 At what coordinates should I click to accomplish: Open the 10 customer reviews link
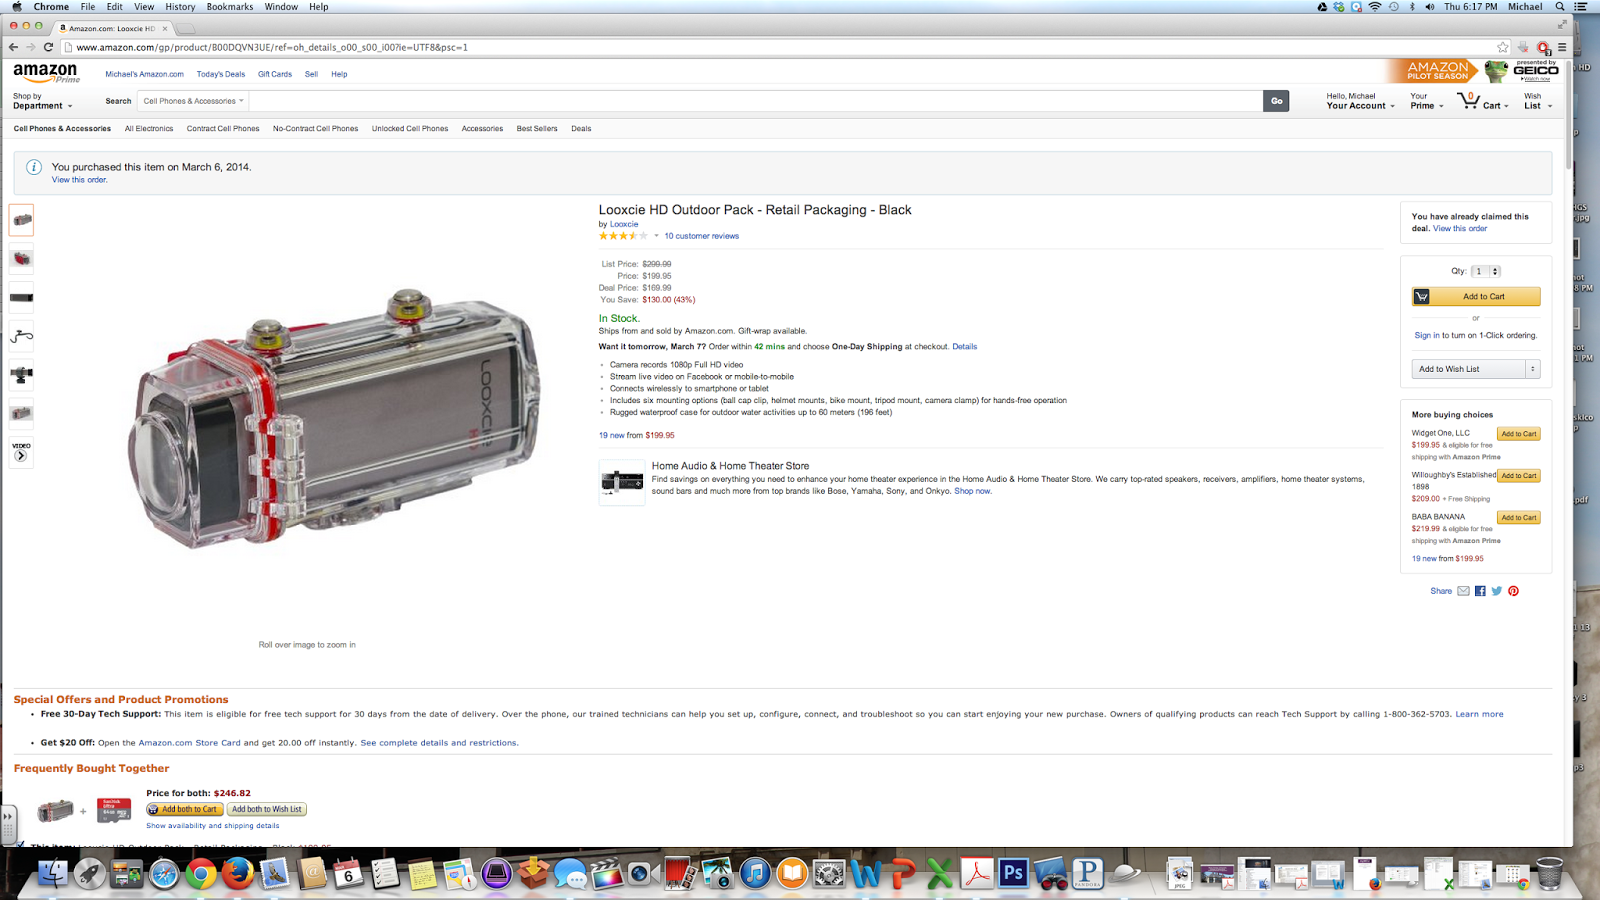(x=701, y=236)
